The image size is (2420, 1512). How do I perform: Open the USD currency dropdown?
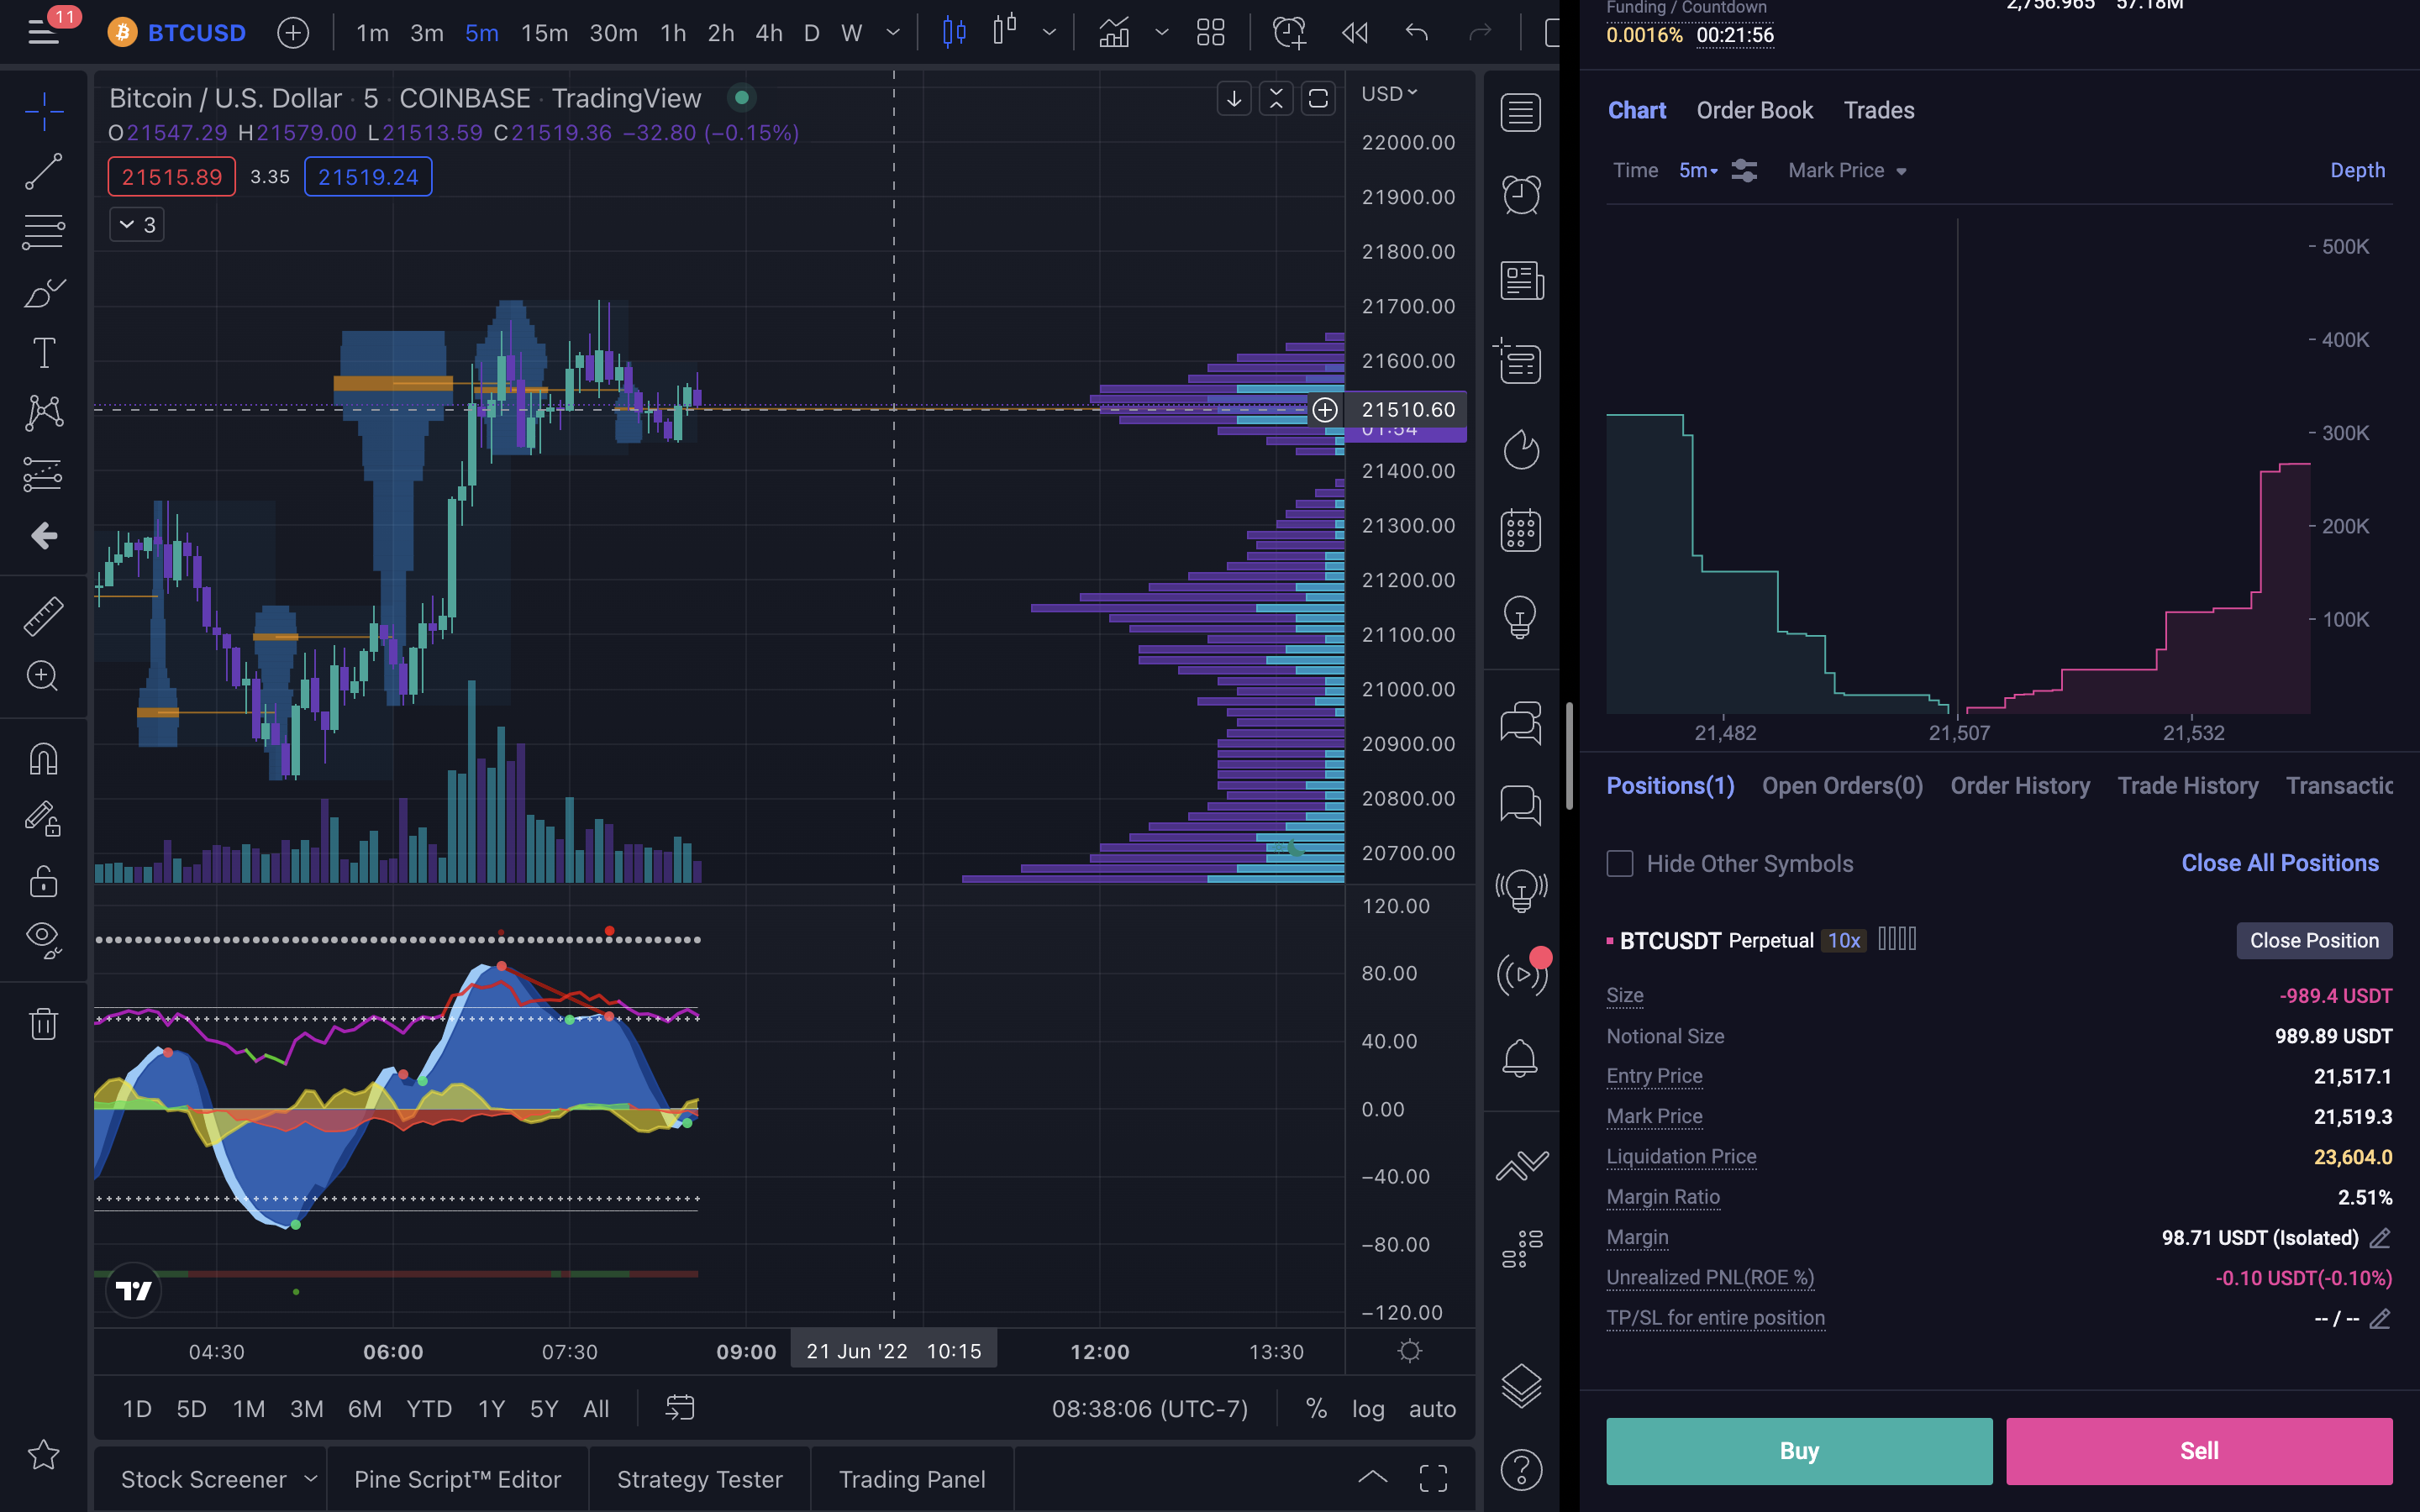coord(1389,94)
